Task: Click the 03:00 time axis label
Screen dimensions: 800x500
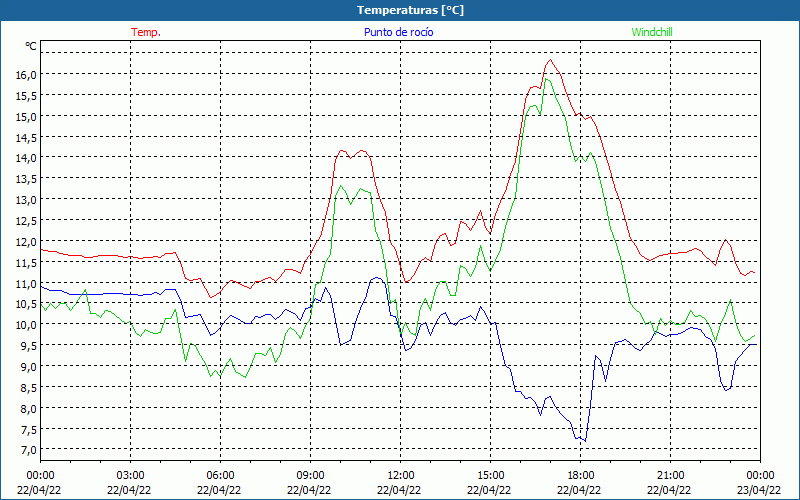Action: (x=130, y=476)
